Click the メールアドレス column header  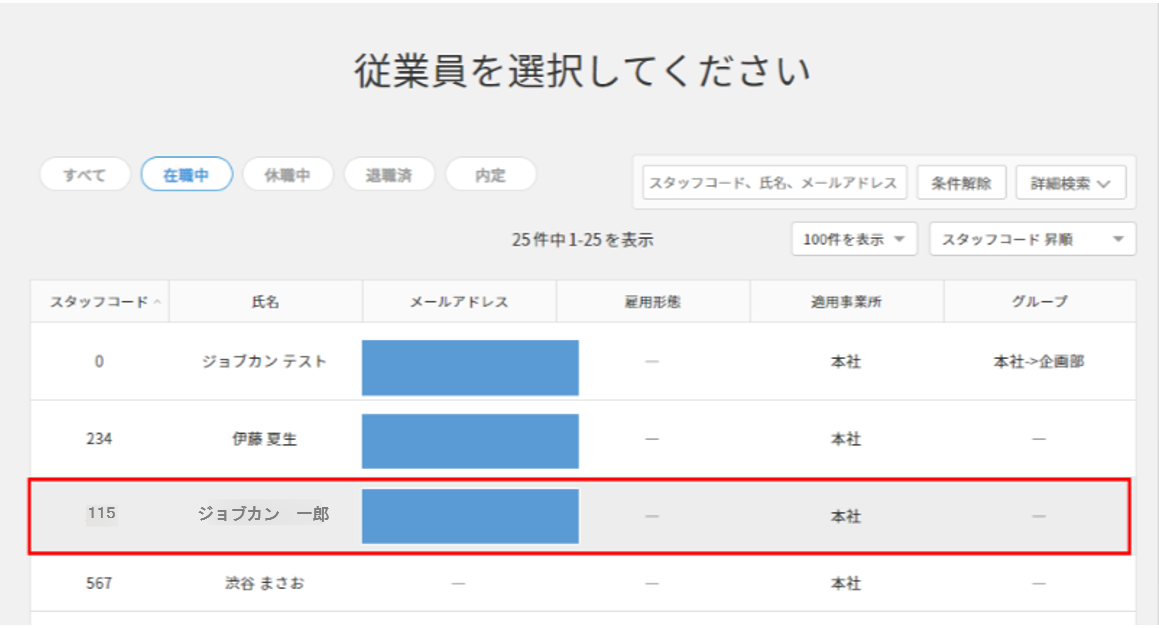[459, 302]
